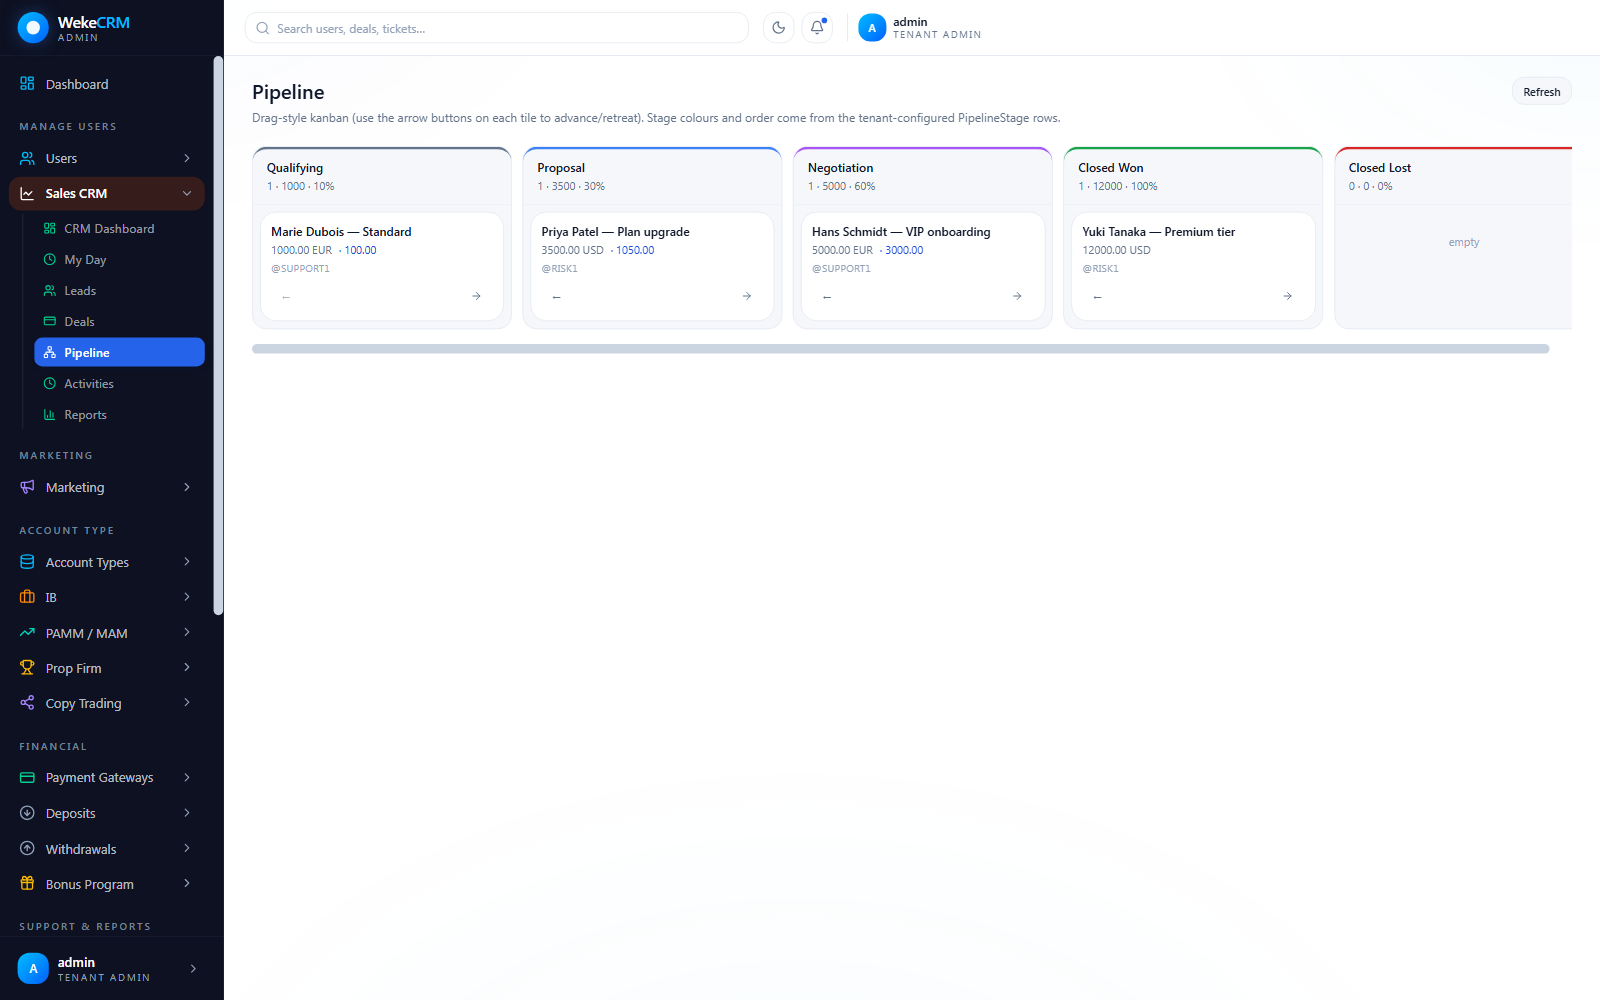Open the Activities page
Image resolution: width=1600 pixels, height=1000 pixels.
pyautogui.click(x=119, y=384)
